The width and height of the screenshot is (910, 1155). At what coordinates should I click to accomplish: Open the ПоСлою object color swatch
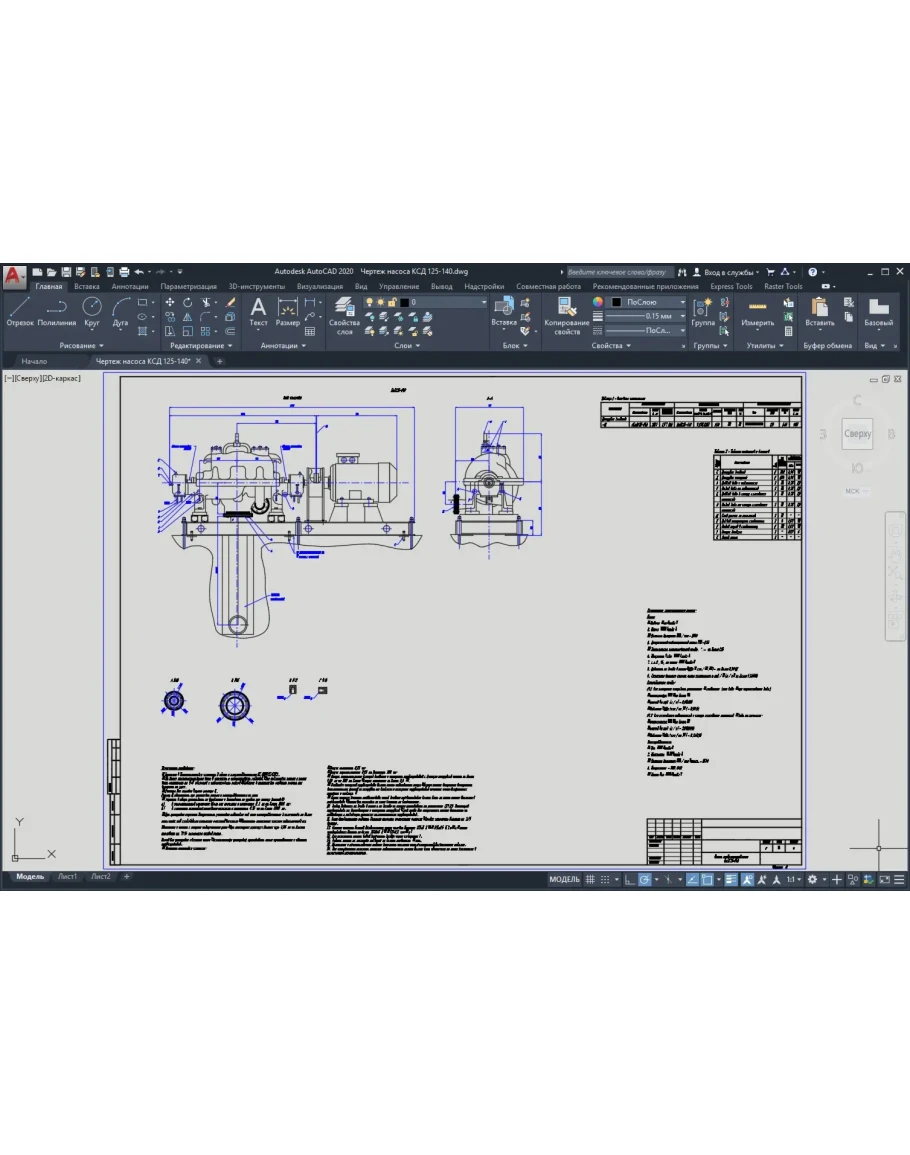[617, 302]
